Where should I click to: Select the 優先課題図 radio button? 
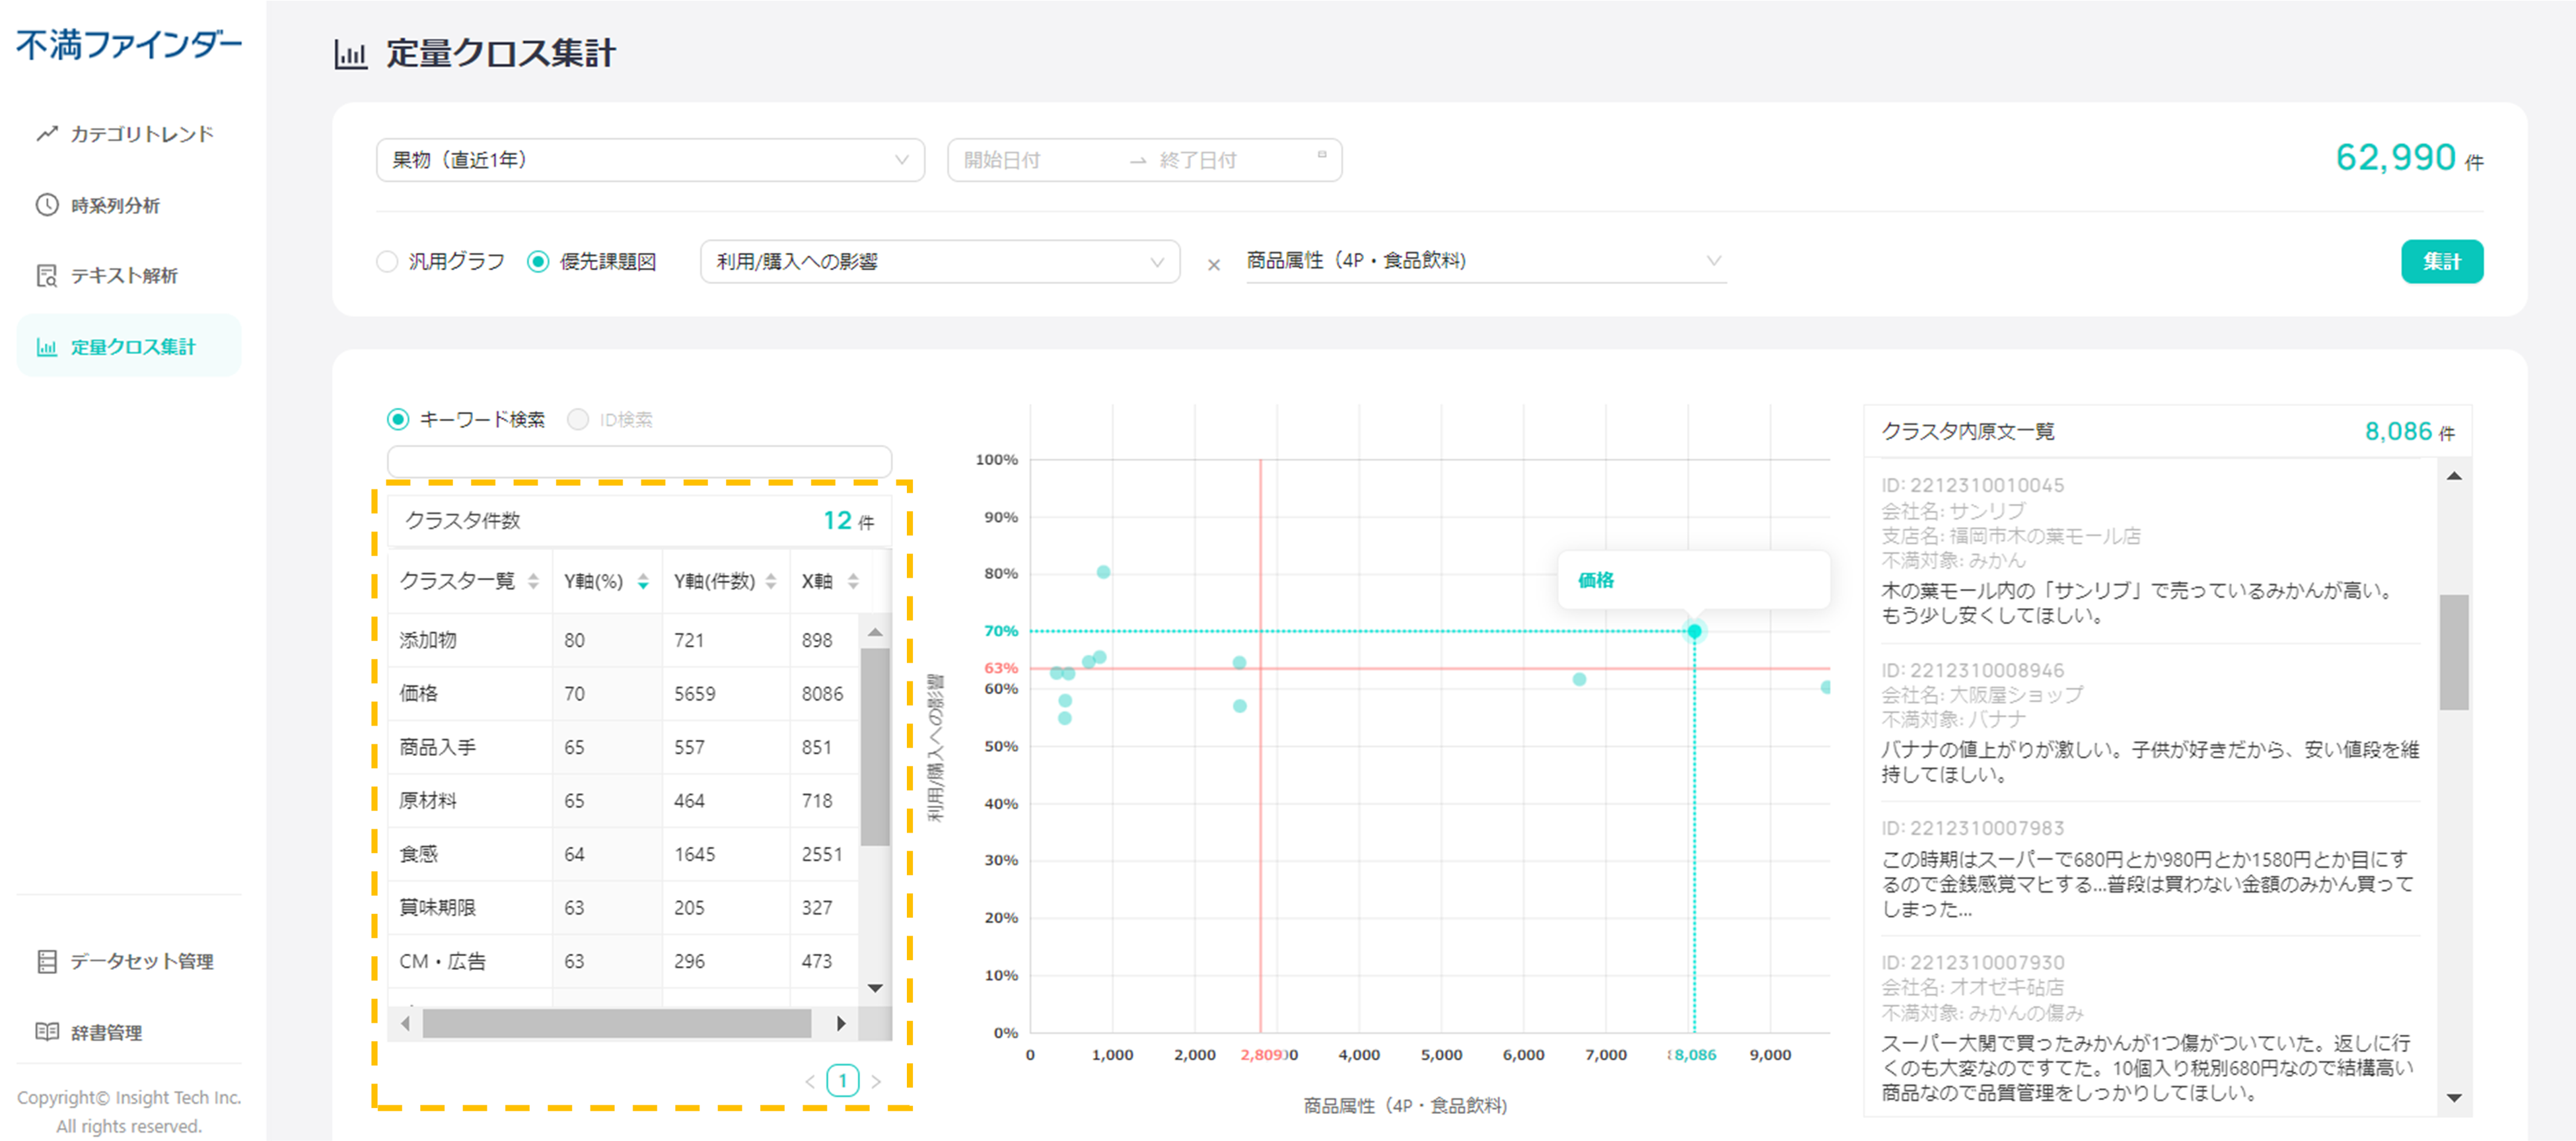click(538, 262)
